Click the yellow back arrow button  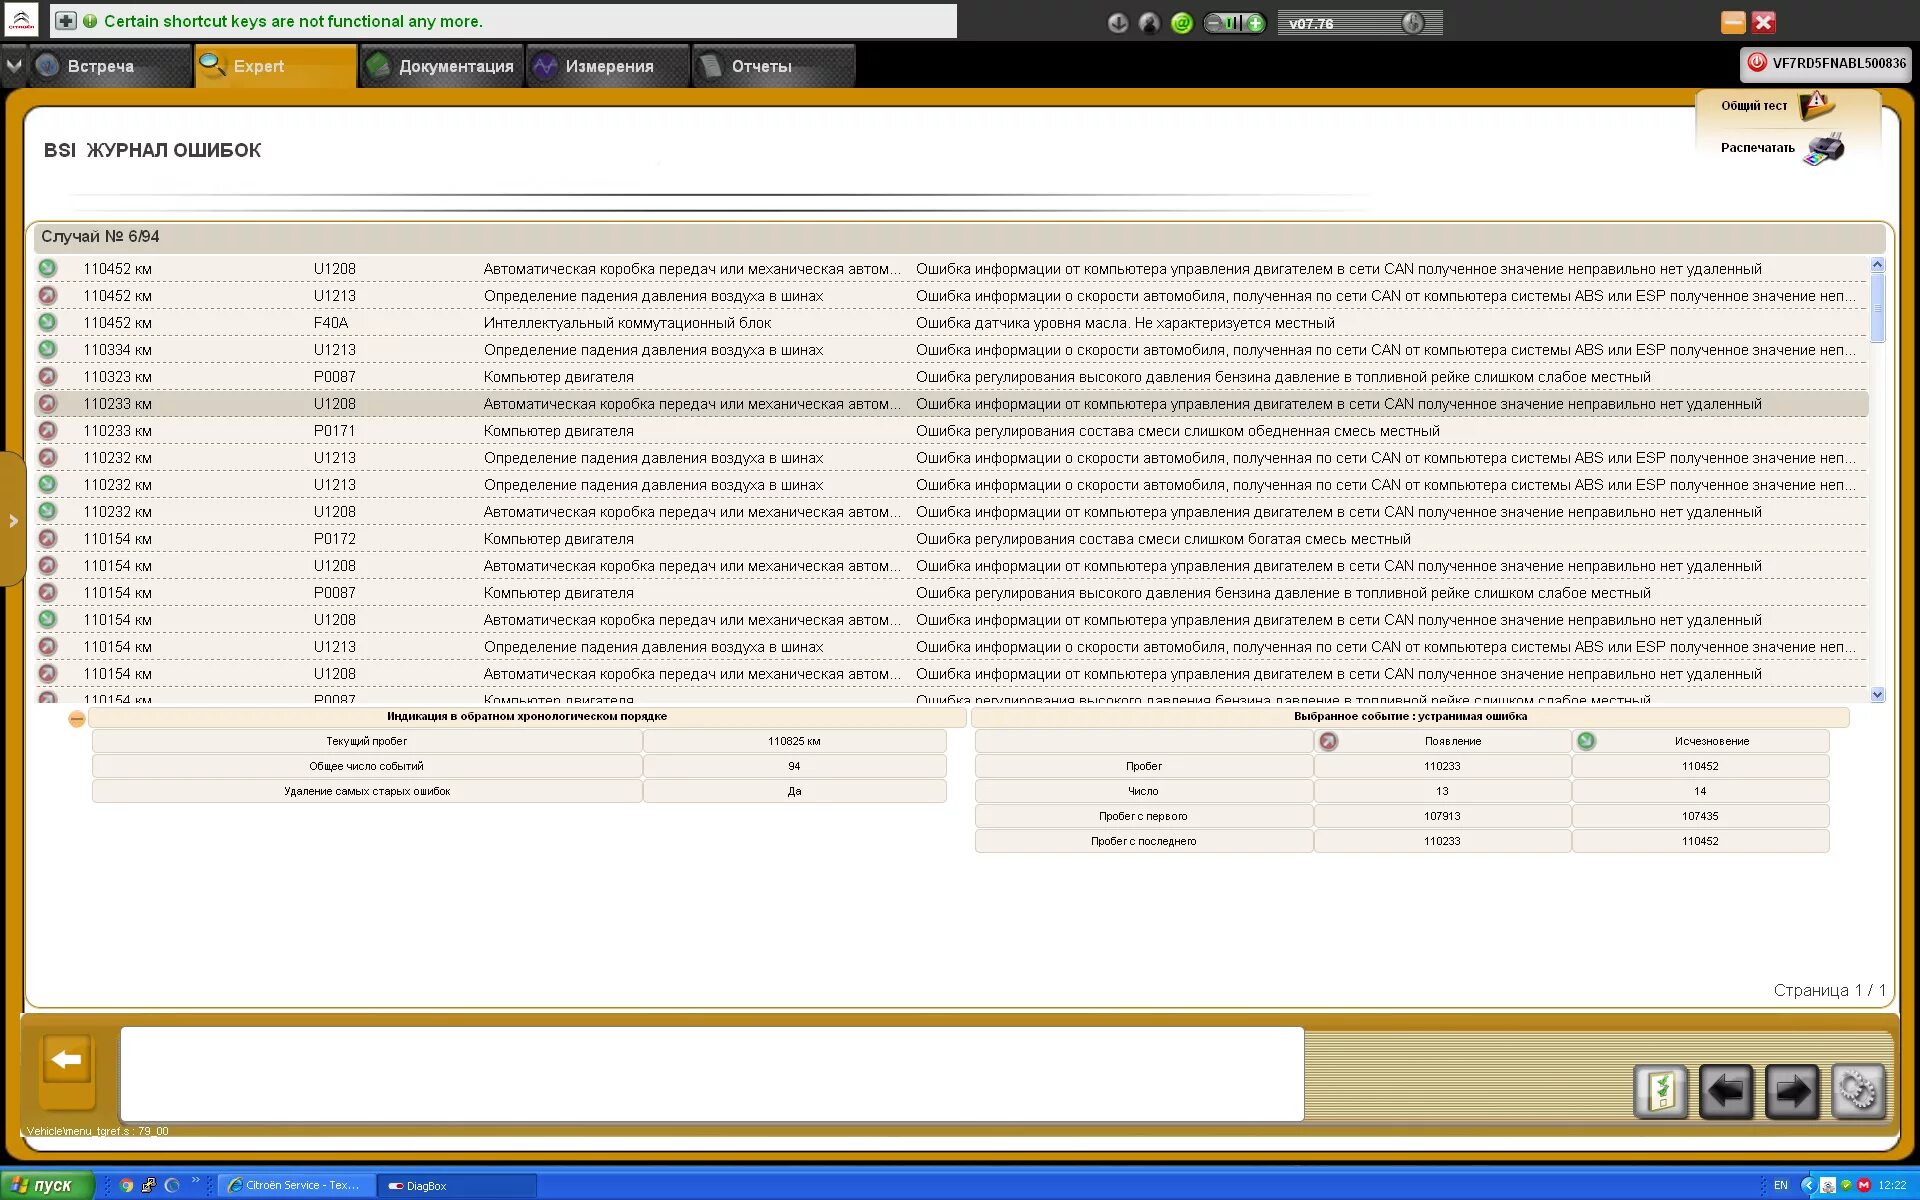pos(67,1060)
